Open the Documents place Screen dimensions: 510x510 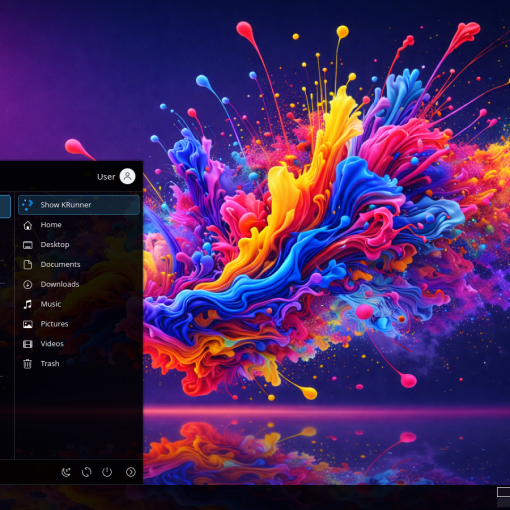tap(79, 264)
